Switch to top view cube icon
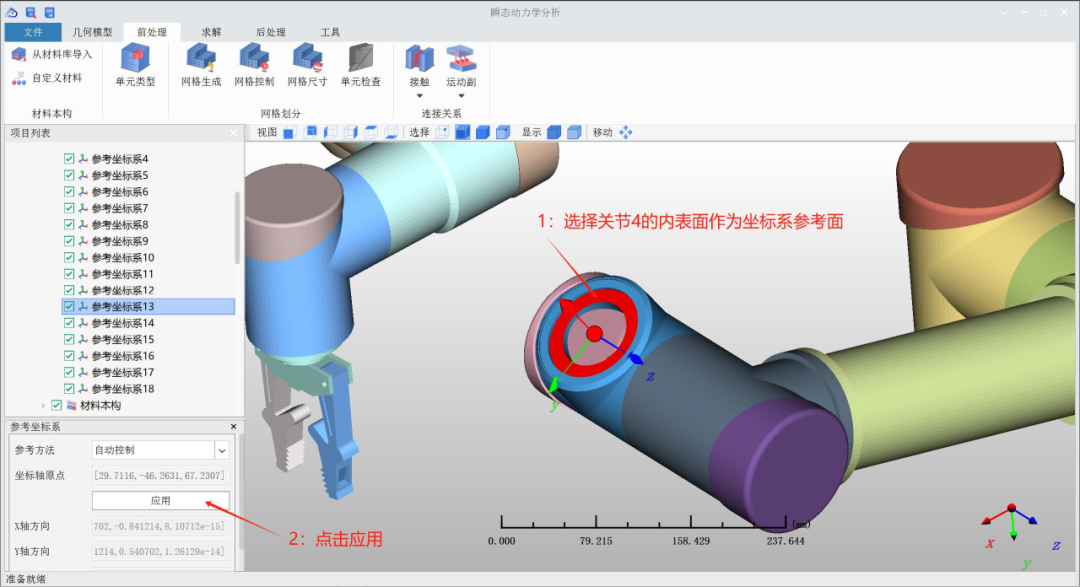The width and height of the screenshot is (1080, 587). [371, 132]
